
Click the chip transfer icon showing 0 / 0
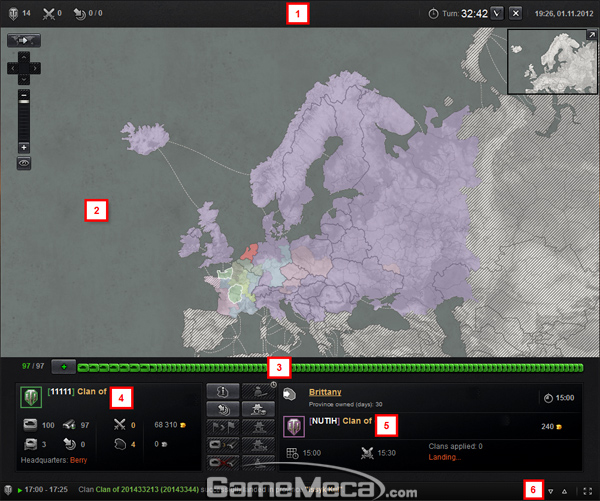pos(79,14)
